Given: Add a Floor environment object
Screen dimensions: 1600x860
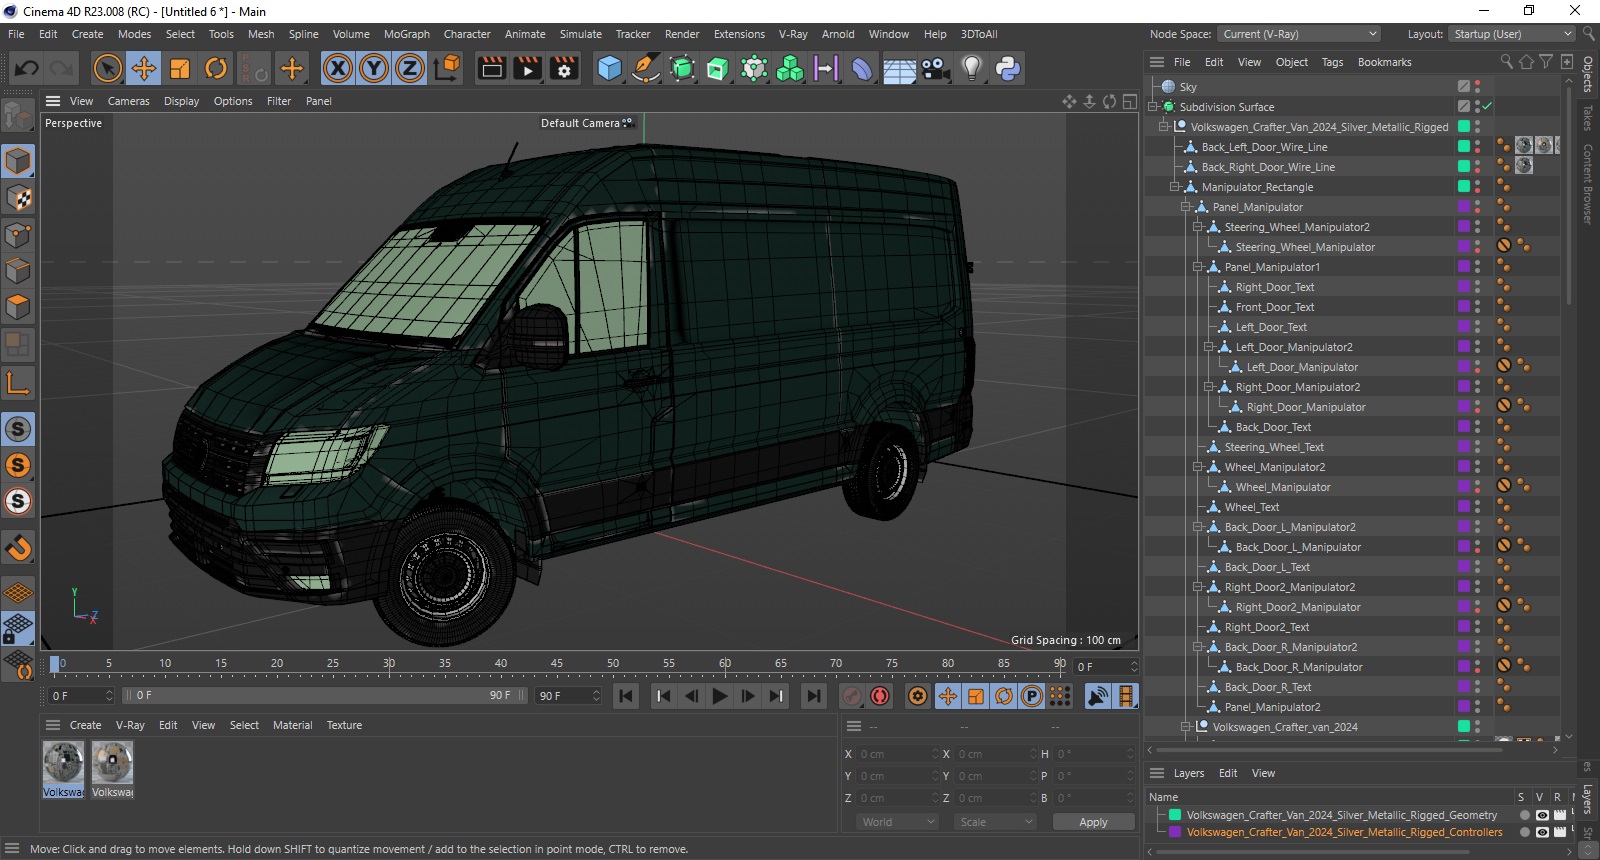Looking at the screenshot, I should pyautogui.click(x=899, y=68).
